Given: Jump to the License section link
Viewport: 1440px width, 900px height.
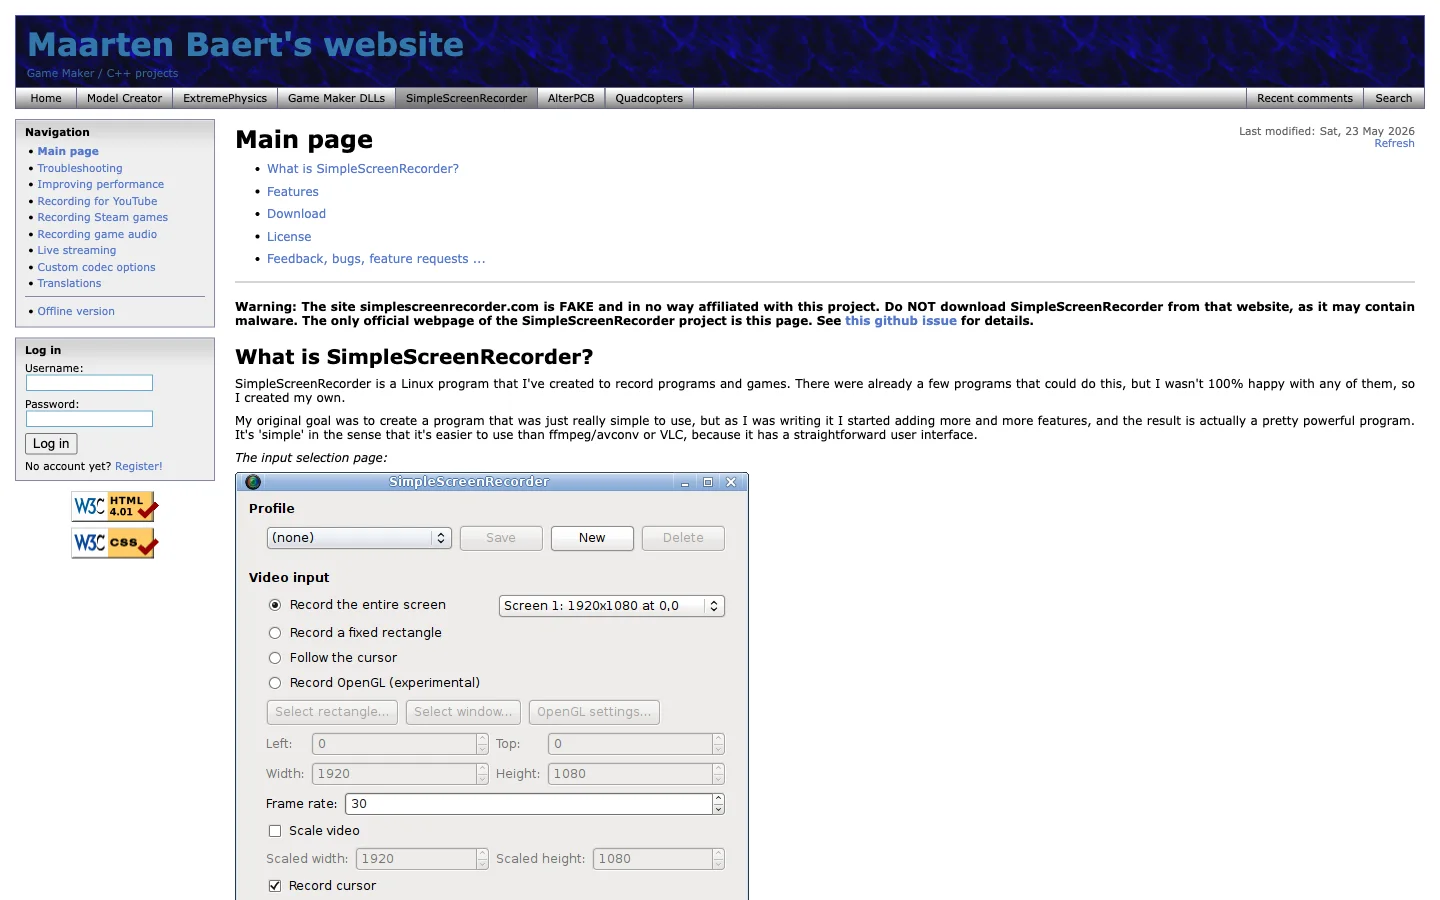Looking at the screenshot, I should tap(289, 237).
